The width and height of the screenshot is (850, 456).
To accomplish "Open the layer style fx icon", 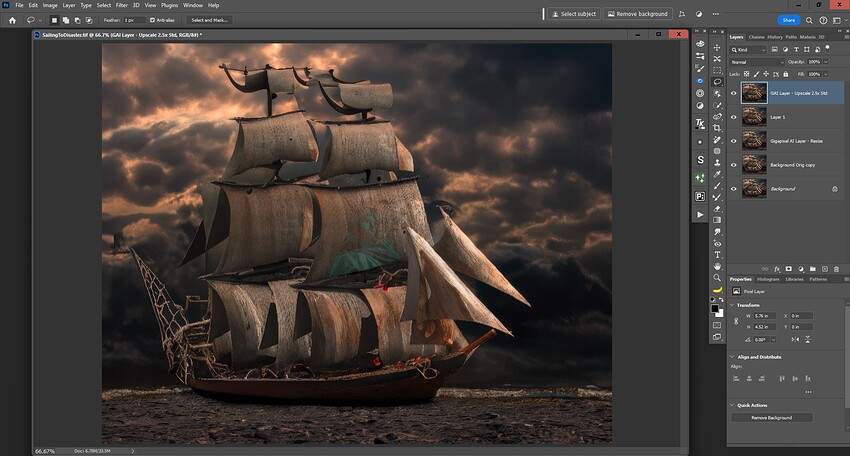I will (777, 269).
